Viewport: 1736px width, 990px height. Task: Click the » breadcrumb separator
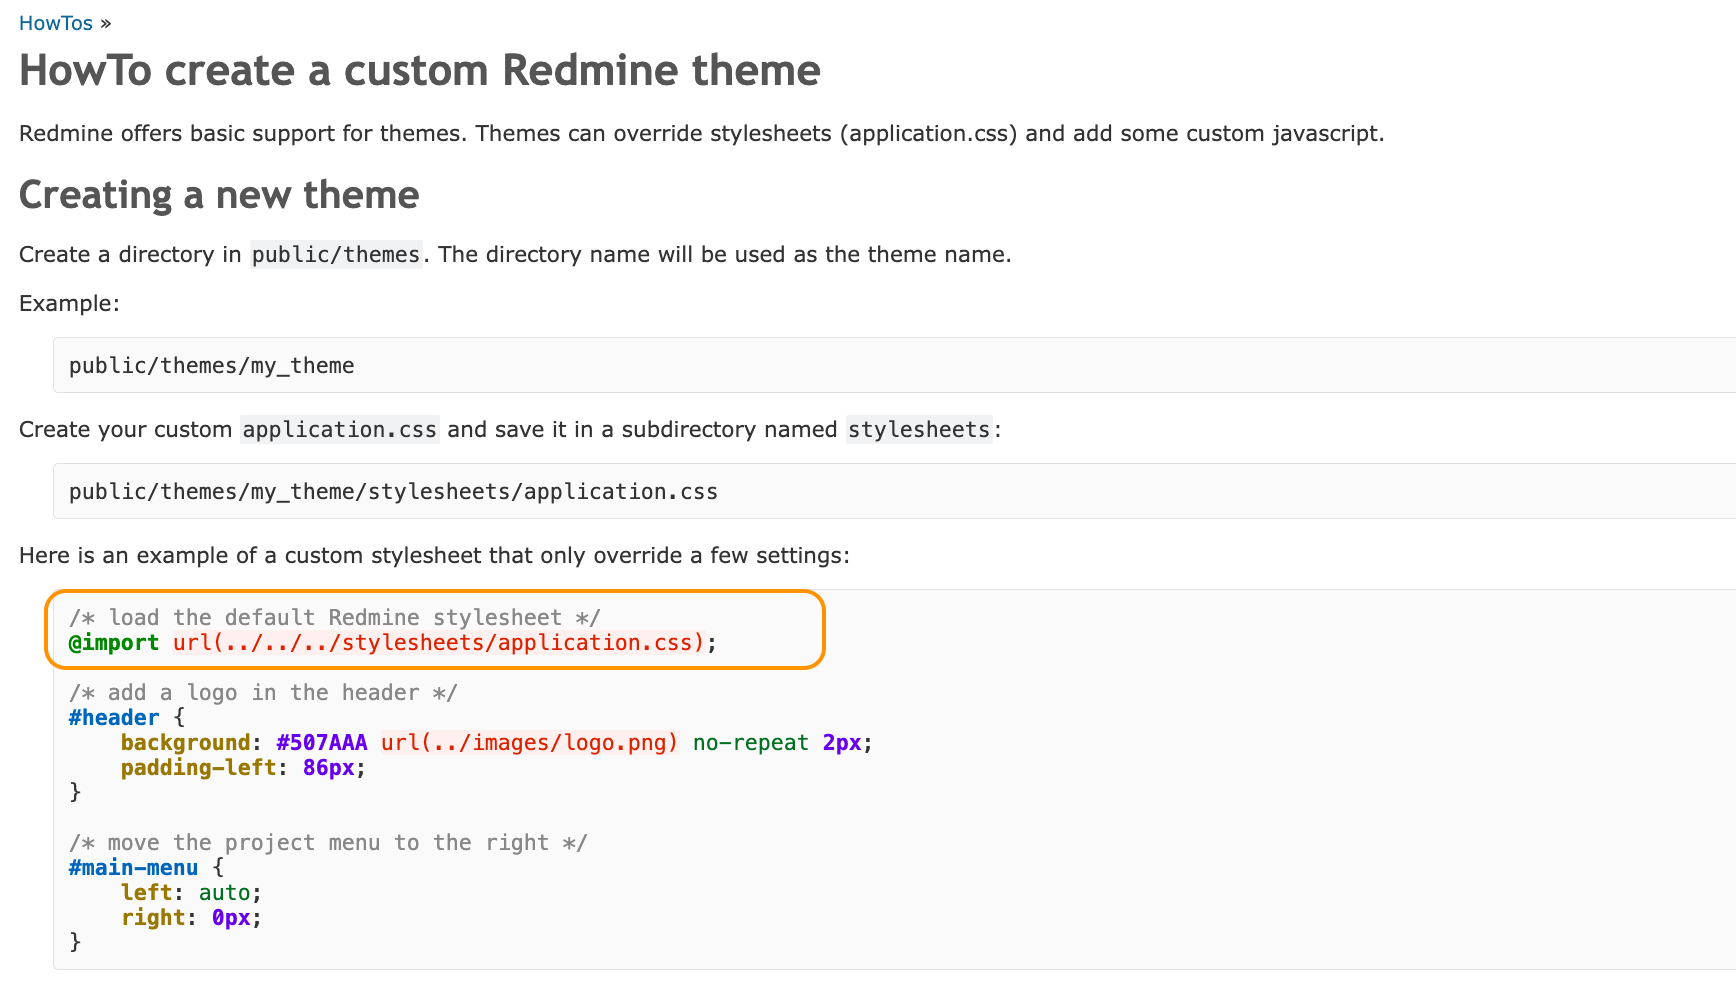106,22
